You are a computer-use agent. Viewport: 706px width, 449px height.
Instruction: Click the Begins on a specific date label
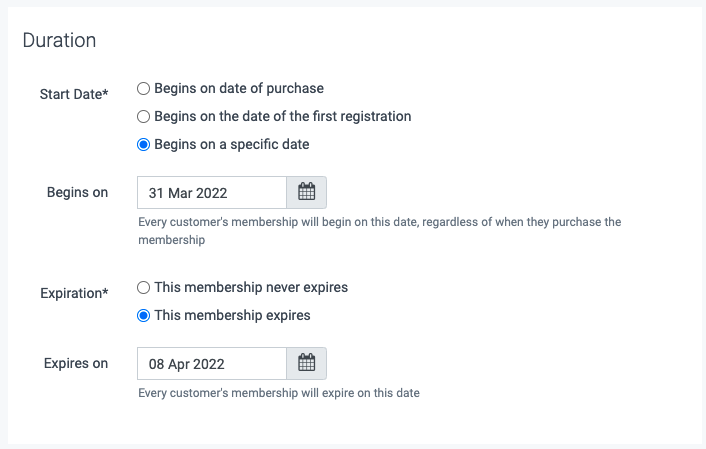tap(232, 144)
